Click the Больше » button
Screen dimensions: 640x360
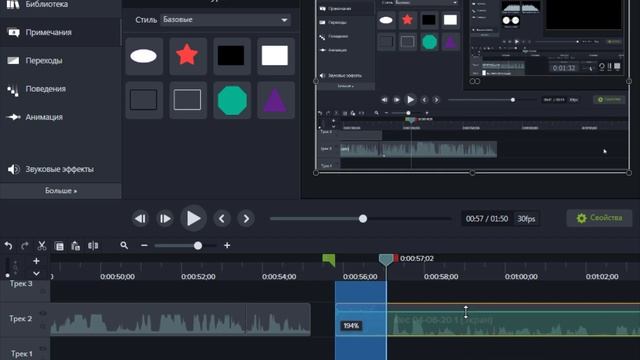pos(61,191)
